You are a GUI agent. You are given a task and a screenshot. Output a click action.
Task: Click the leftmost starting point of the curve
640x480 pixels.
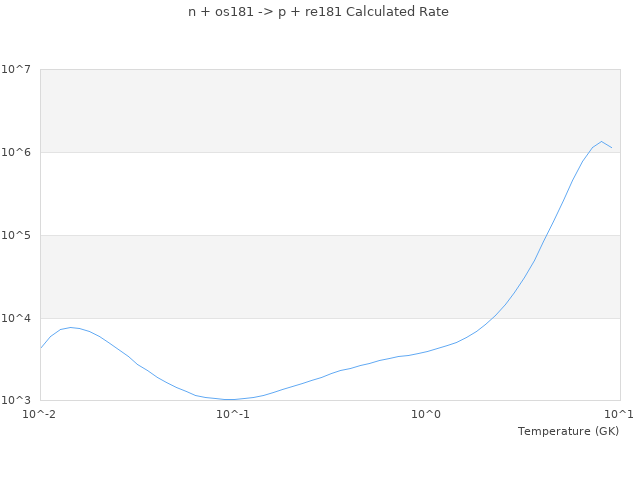(40, 348)
